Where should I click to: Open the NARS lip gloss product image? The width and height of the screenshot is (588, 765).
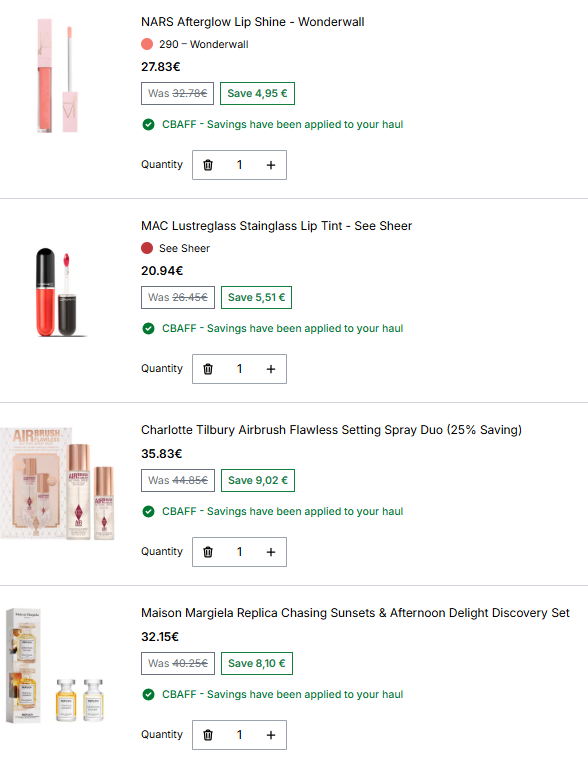(58, 76)
